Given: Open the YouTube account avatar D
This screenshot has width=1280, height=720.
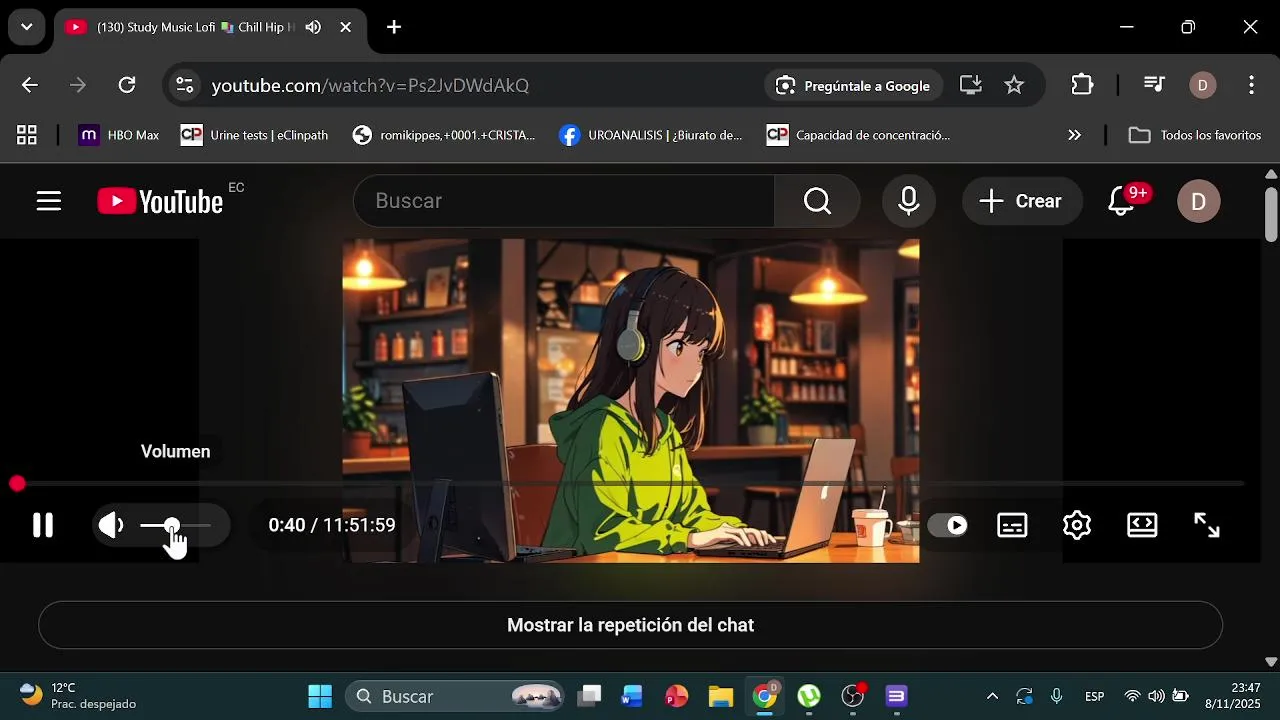Looking at the screenshot, I should click(1198, 201).
